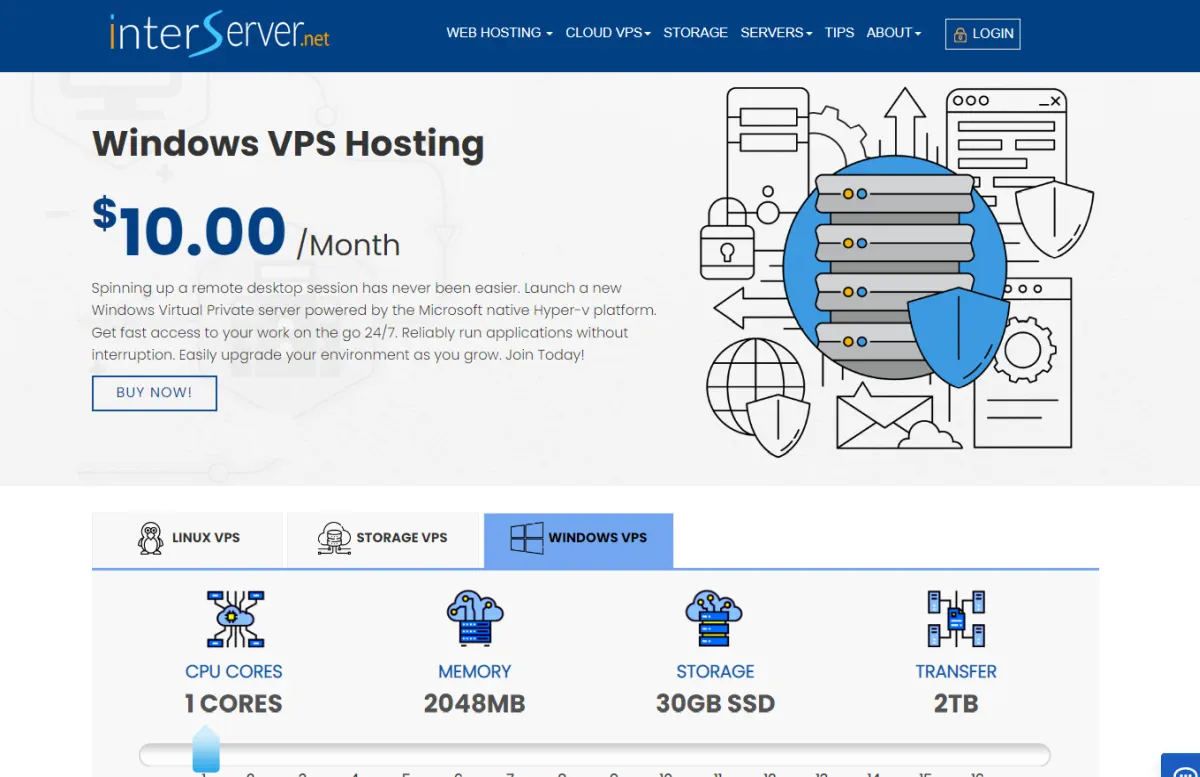
Task: Click the Login button
Action: click(982, 34)
